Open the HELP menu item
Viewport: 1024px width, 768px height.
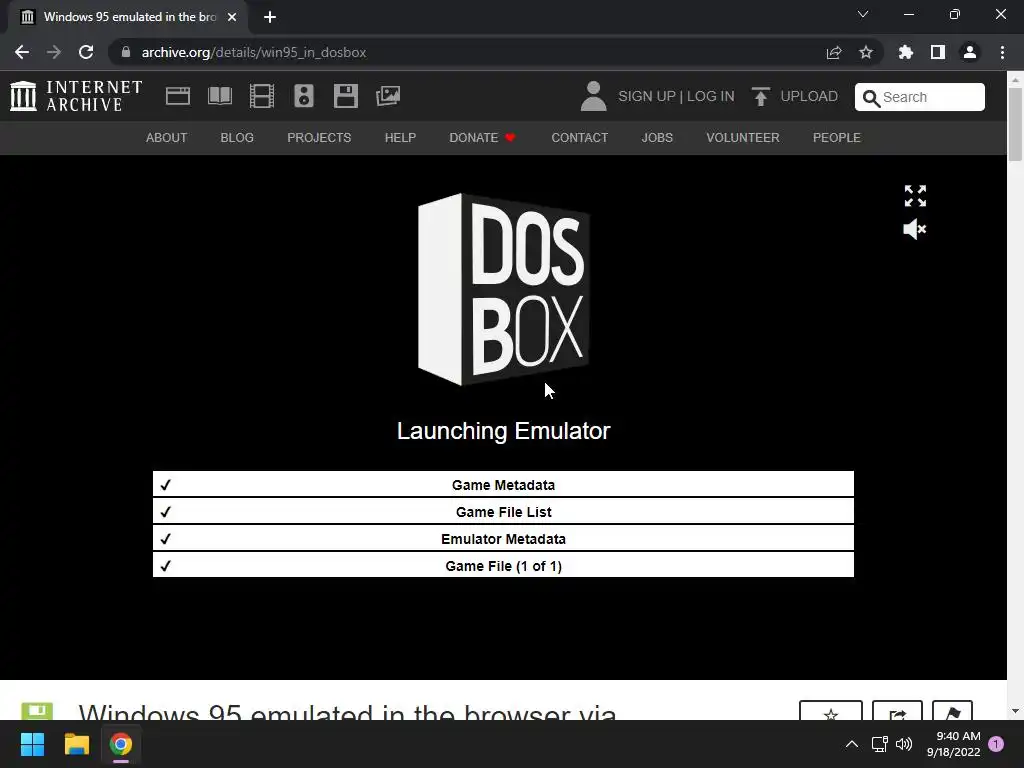coord(400,138)
